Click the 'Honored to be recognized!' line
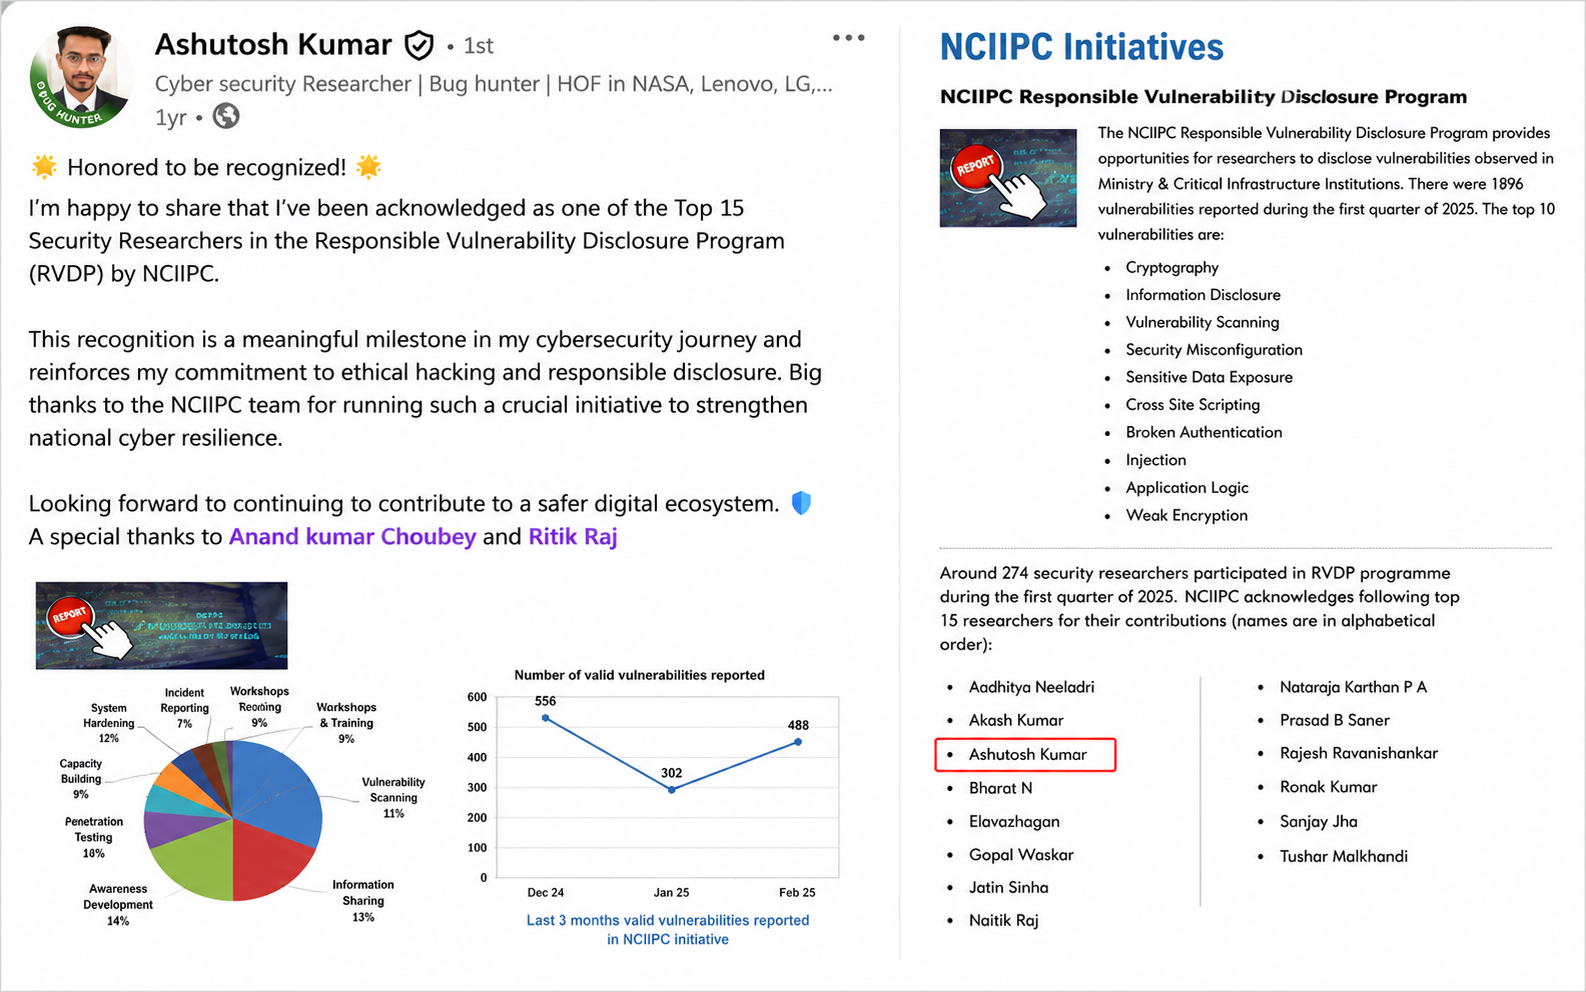Image resolution: width=1586 pixels, height=992 pixels. coord(206,167)
